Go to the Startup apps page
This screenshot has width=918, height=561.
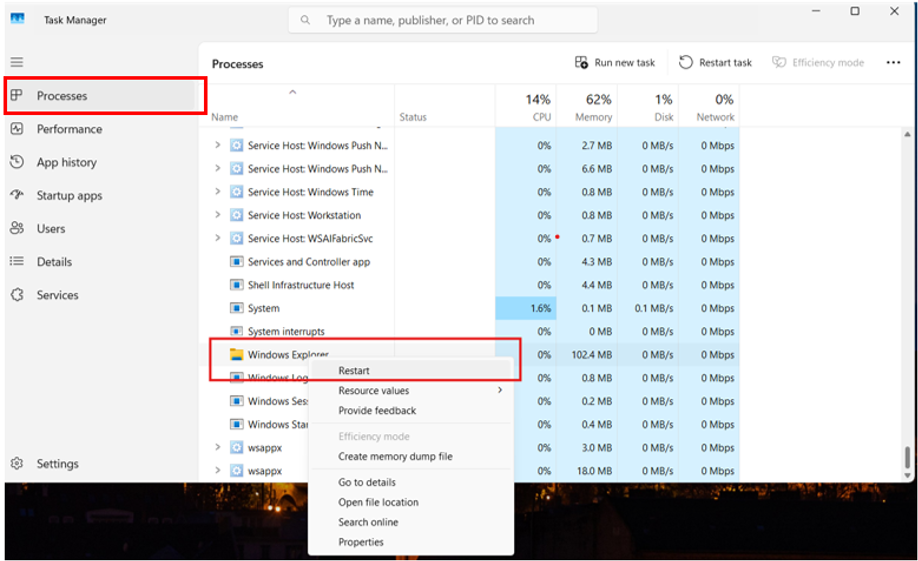point(102,196)
